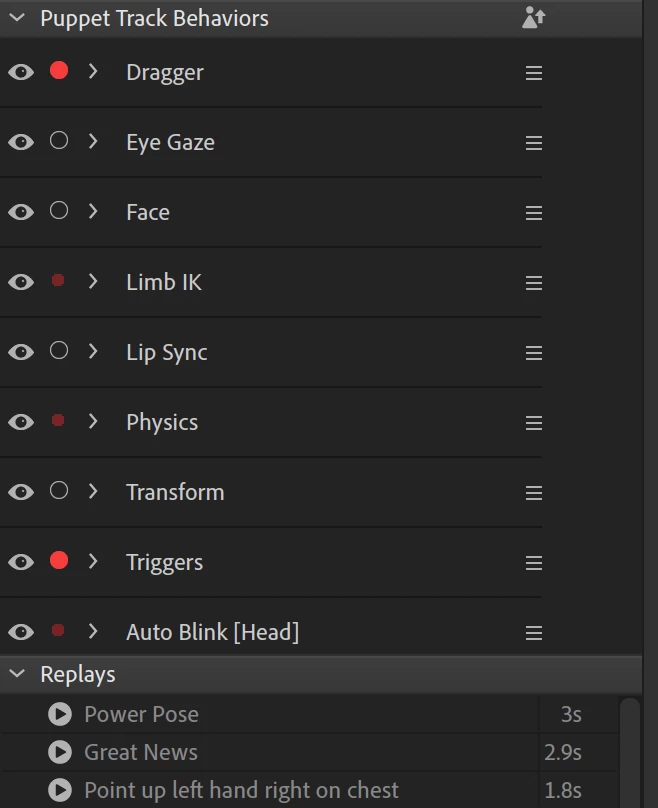Toggle the eye icon for Transform
Screen dimensions: 658x808
click(x=21, y=492)
